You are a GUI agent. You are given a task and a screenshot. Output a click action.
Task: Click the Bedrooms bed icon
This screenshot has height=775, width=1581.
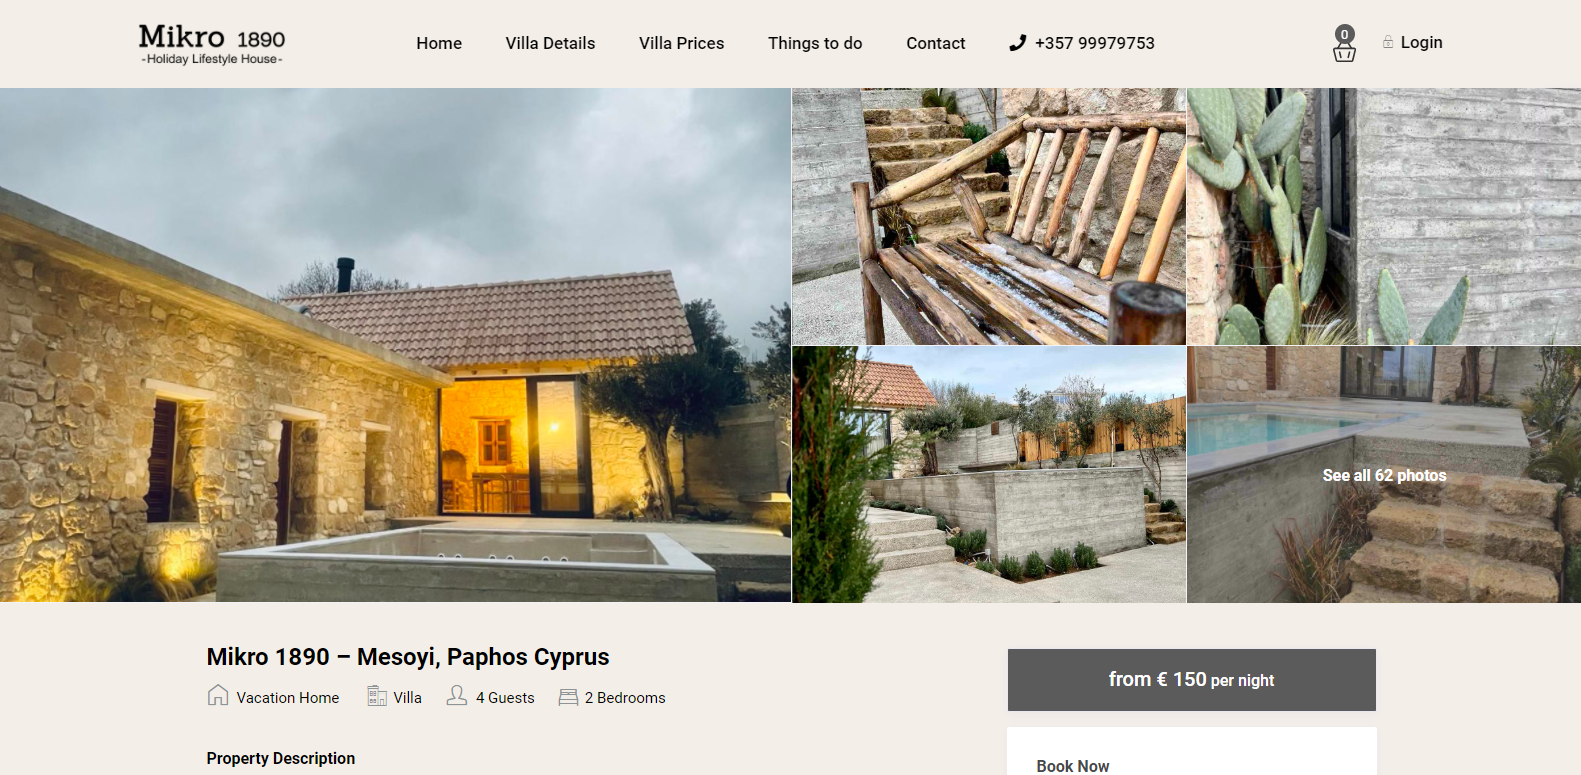coord(568,697)
